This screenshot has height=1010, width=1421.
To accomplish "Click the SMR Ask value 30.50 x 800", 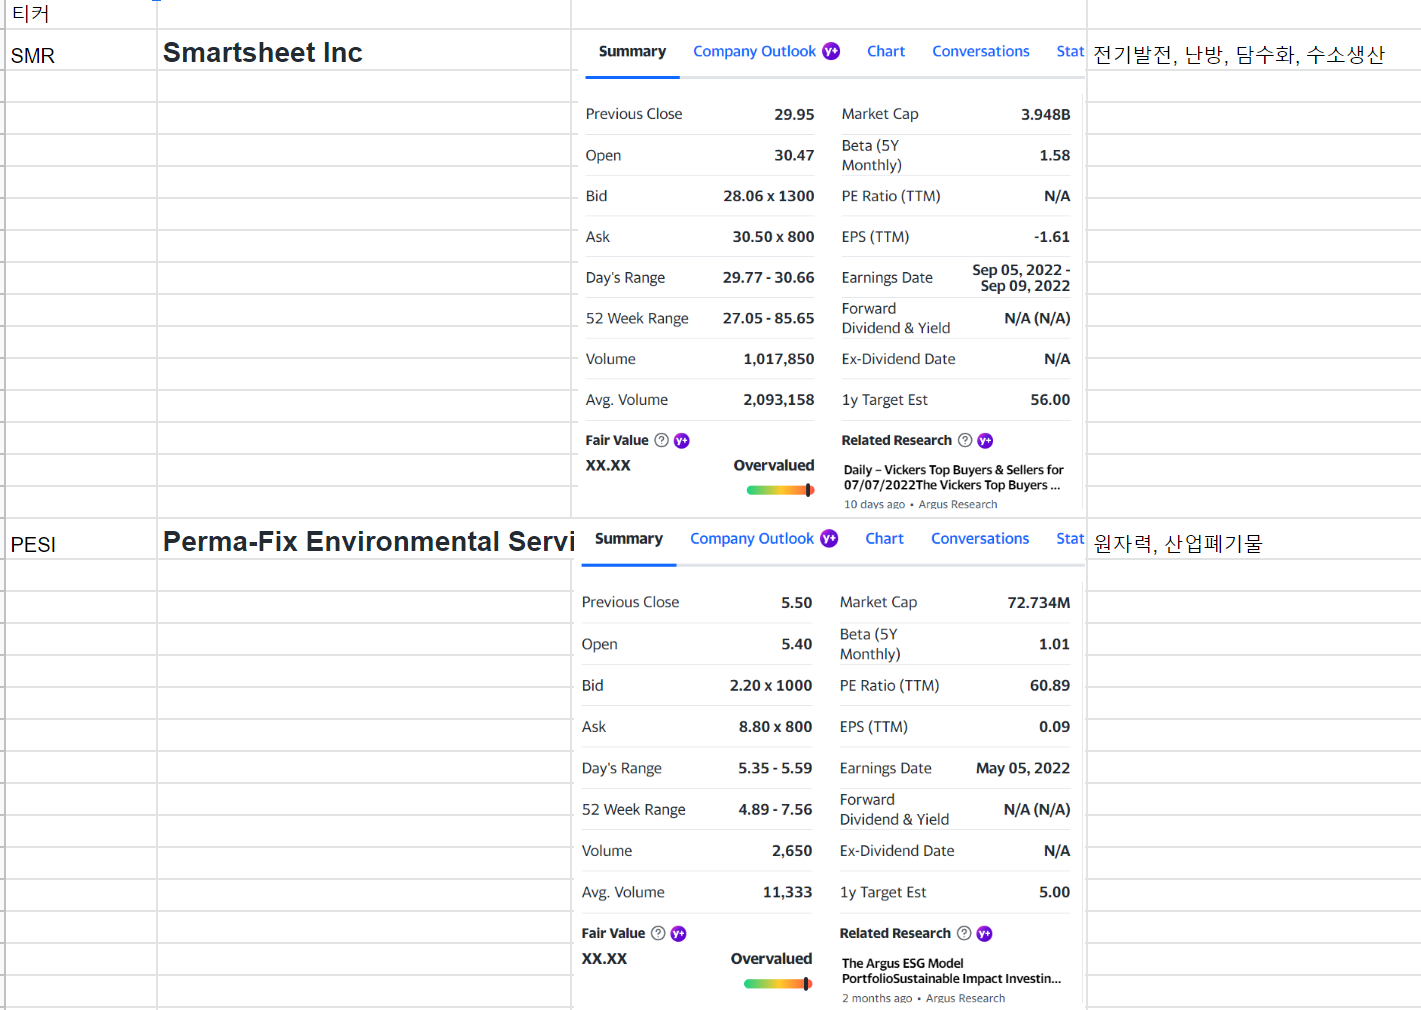I will click(x=773, y=237).
